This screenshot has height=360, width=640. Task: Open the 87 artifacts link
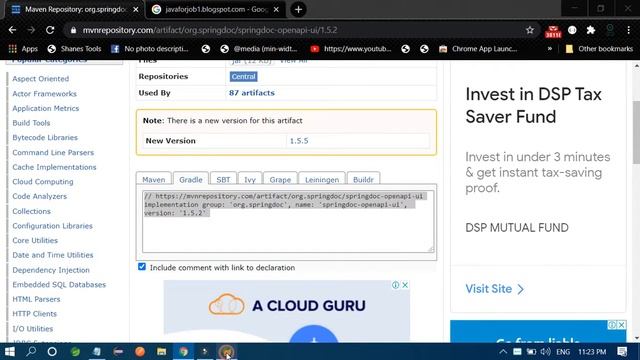point(251,93)
